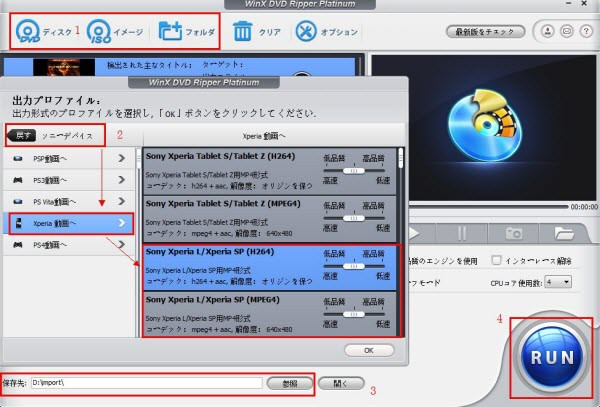
Task: Open a DVD folder with フォルダ button
Action: [187, 31]
